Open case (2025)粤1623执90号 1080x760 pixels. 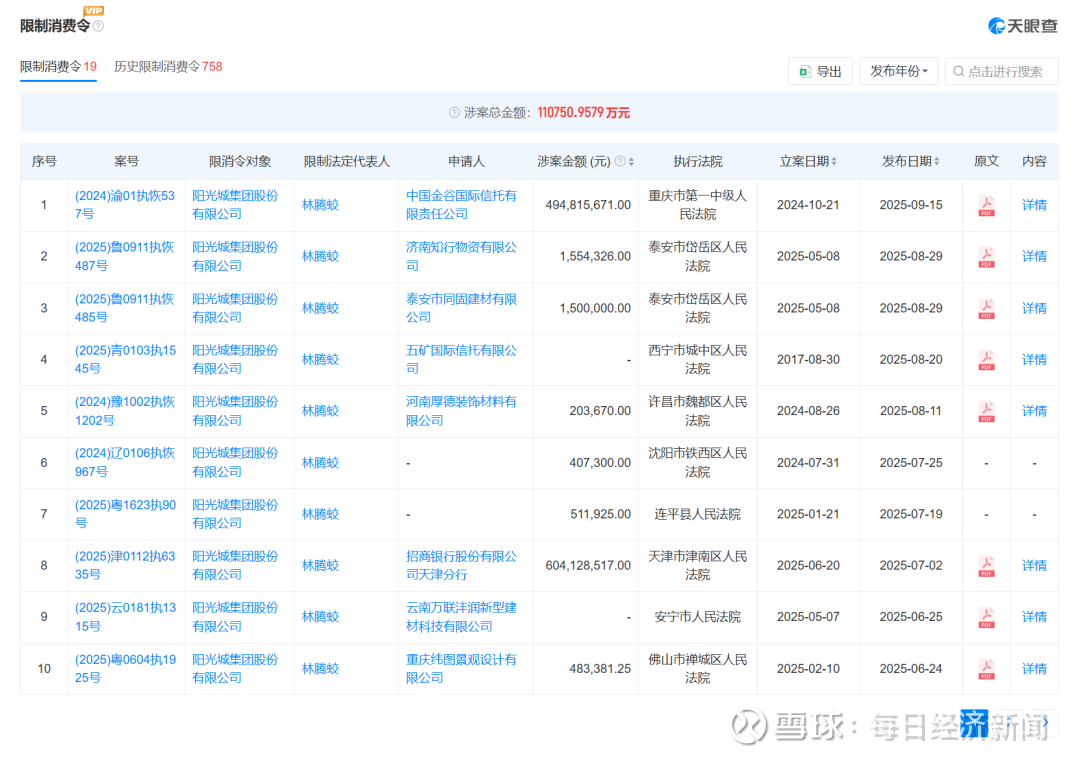[125, 514]
